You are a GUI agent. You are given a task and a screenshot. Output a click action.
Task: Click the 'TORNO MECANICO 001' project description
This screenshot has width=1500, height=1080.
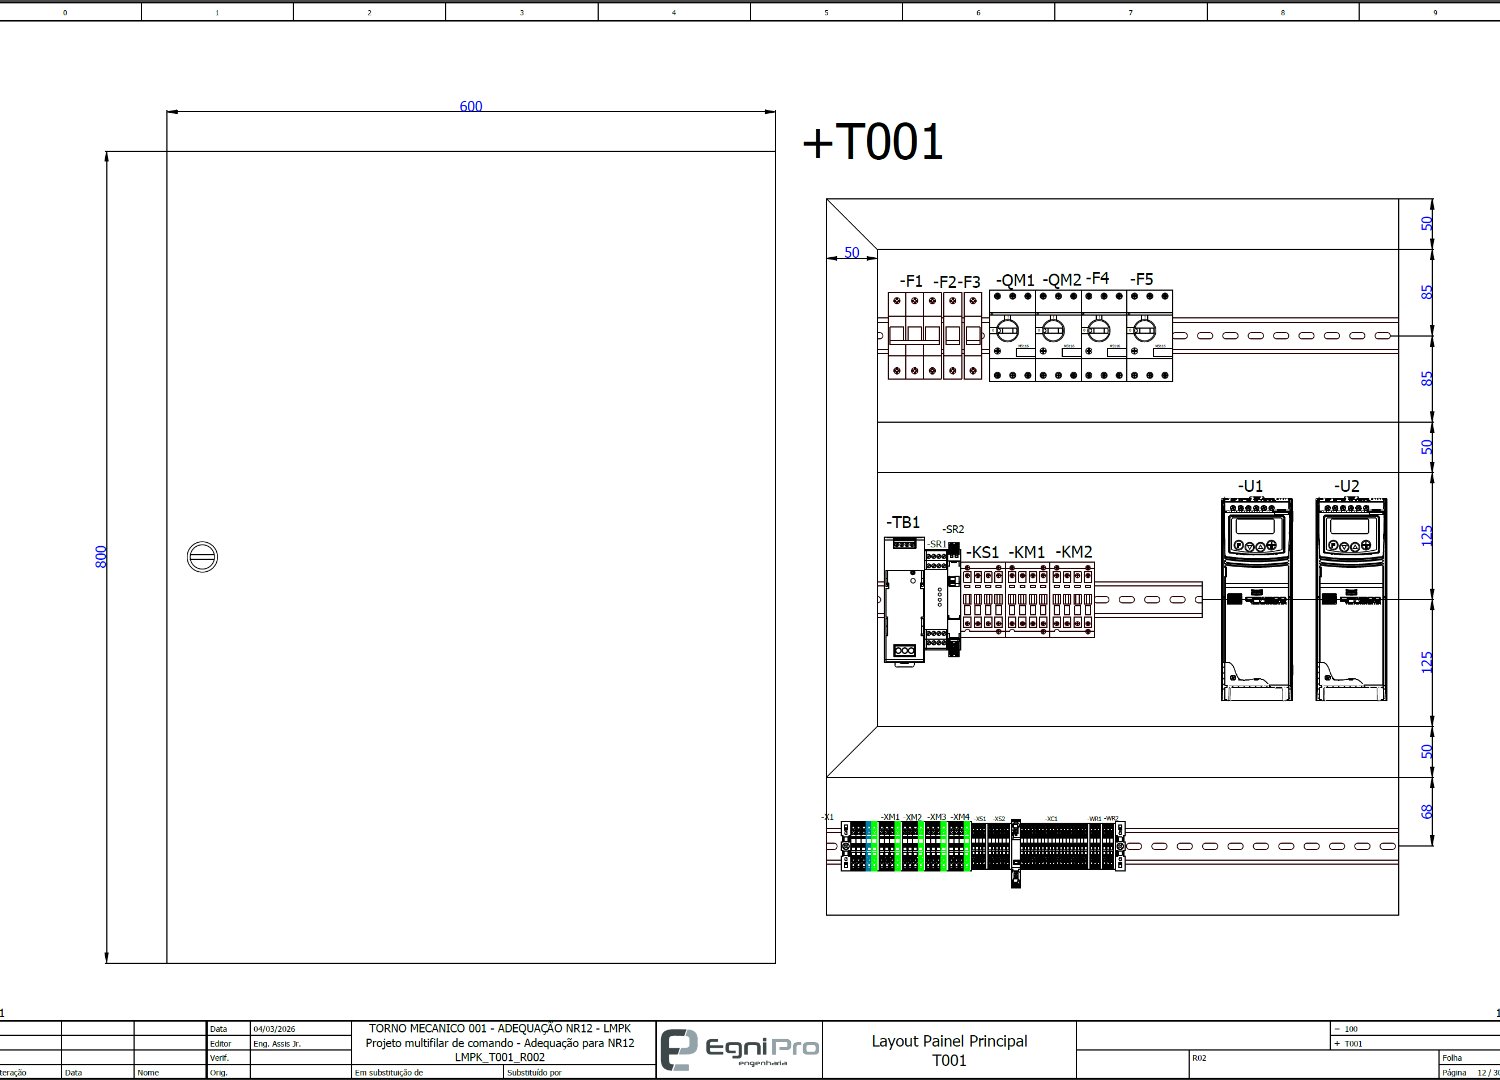pos(500,1028)
